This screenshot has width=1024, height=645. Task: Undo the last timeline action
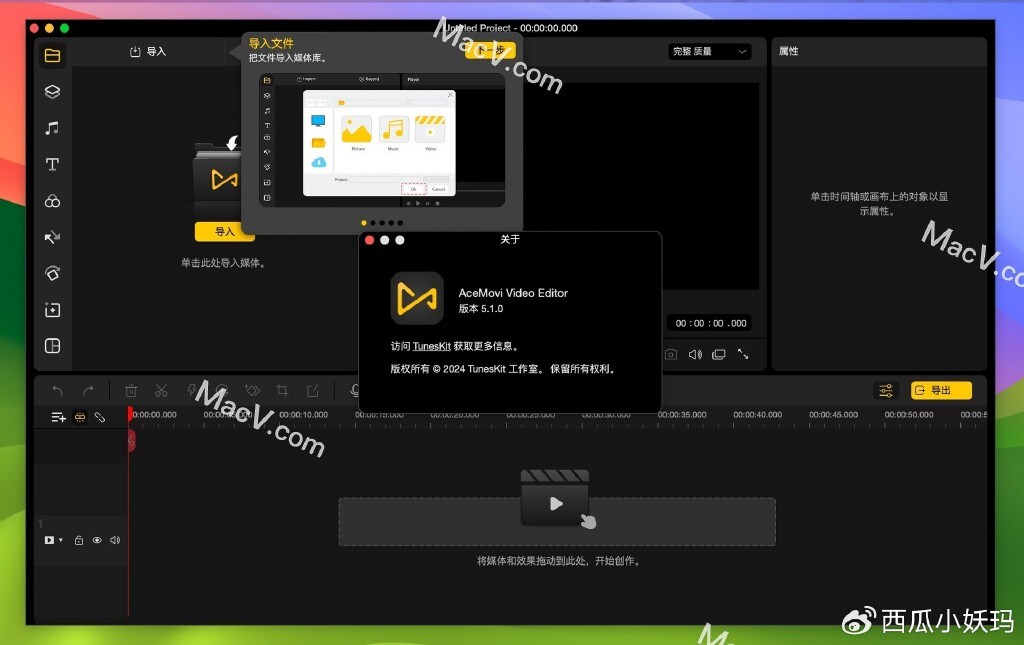[57, 390]
